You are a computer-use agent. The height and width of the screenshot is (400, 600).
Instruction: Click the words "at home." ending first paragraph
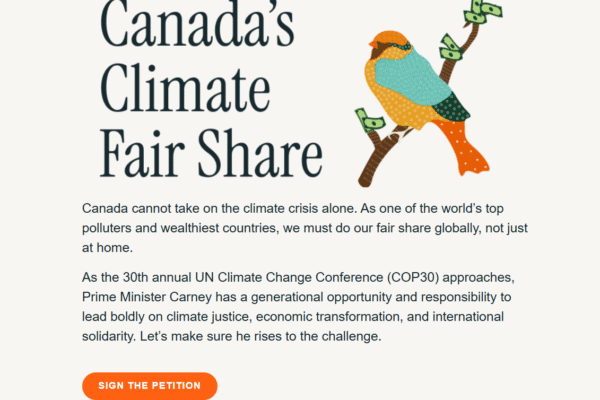click(x=108, y=248)
